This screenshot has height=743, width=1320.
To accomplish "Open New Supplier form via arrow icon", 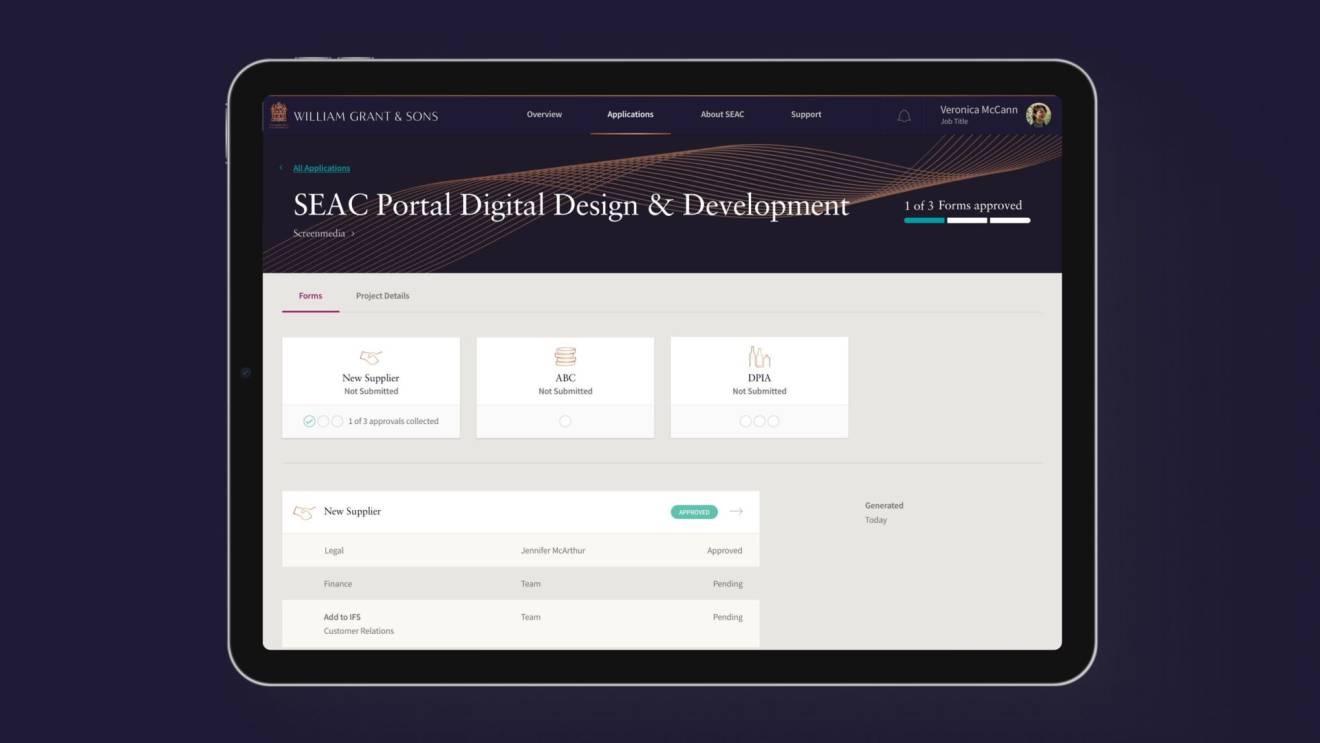I will click(x=736, y=512).
